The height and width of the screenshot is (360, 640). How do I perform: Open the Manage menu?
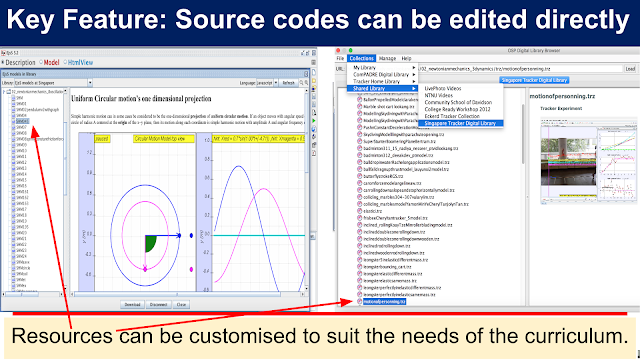(387, 58)
